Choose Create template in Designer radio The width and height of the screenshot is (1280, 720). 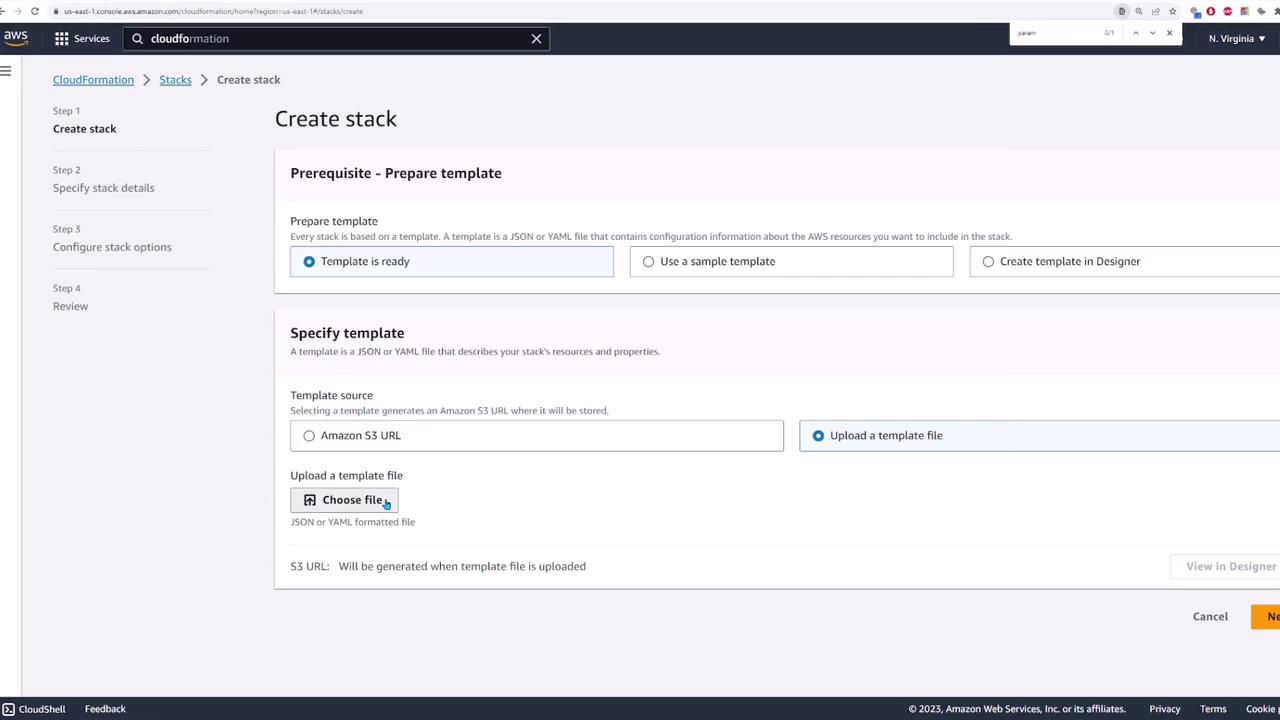[x=989, y=262]
